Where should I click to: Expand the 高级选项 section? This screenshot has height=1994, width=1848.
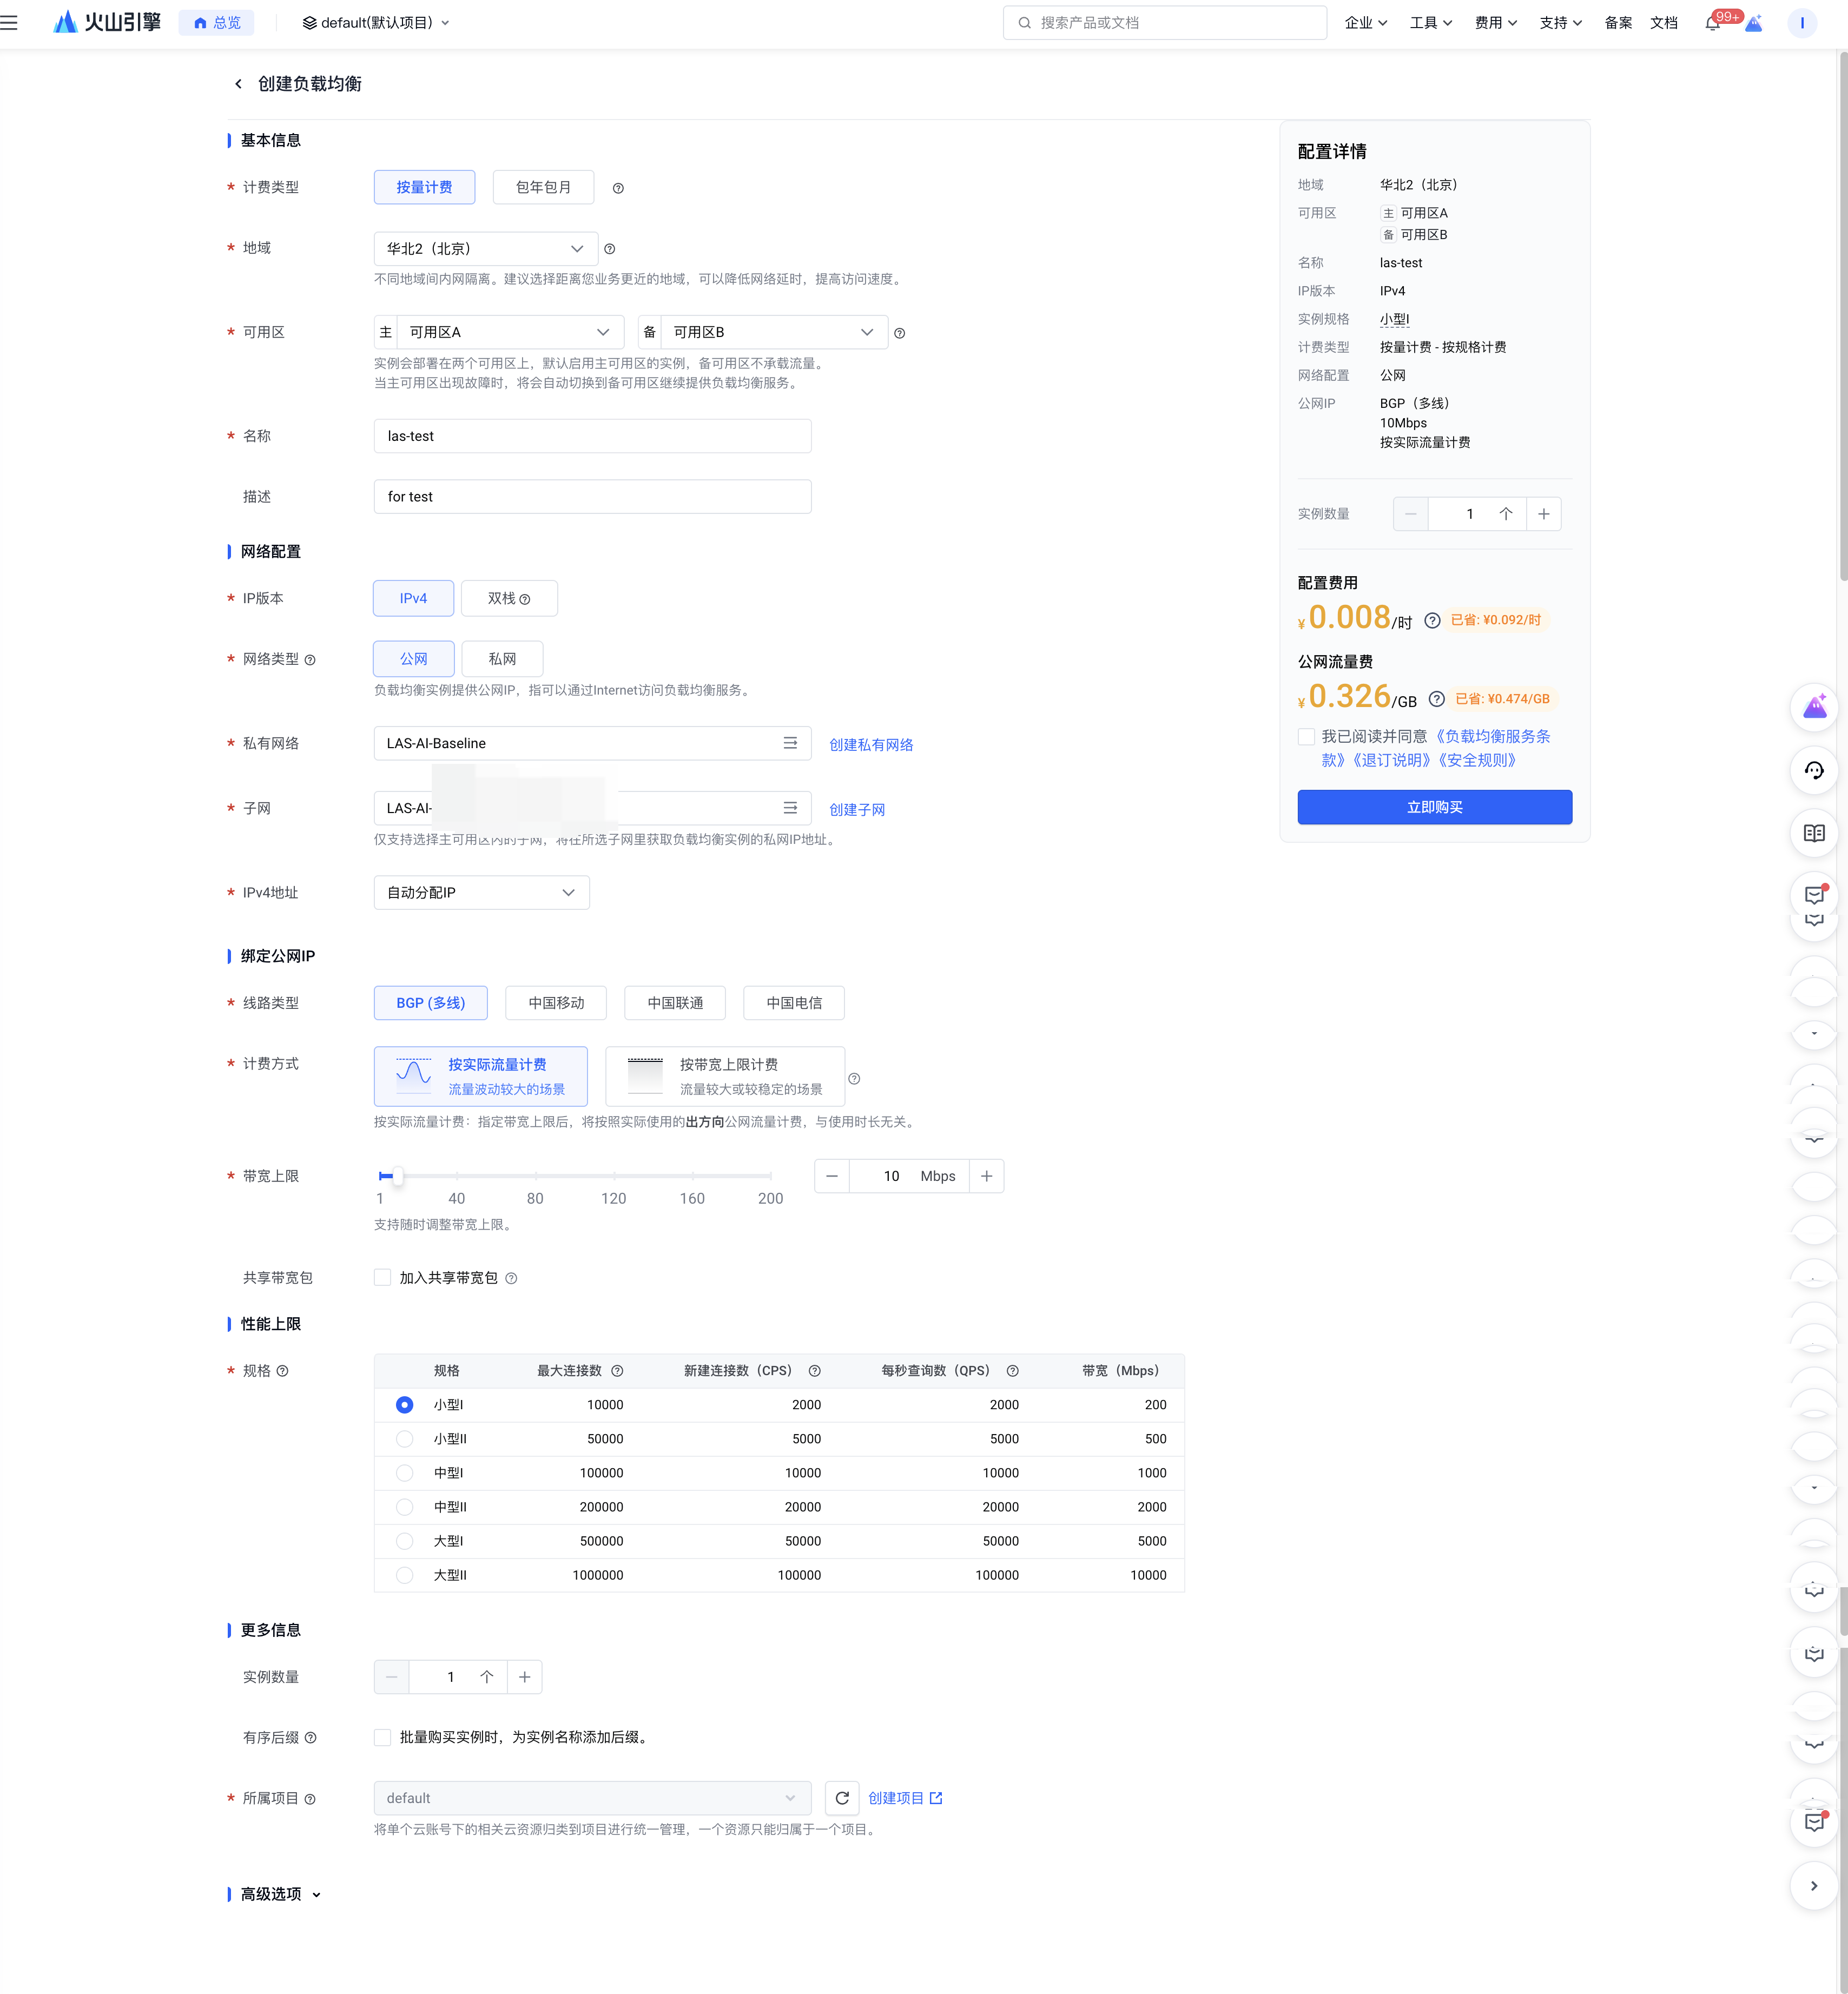coord(280,1894)
